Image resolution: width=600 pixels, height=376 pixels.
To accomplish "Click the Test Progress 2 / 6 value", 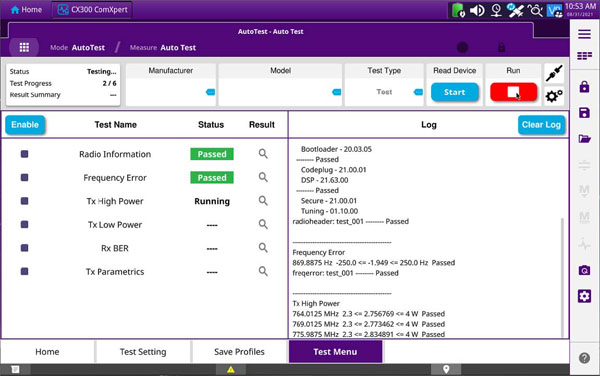I will pyautogui.click(x=109, y=83).
